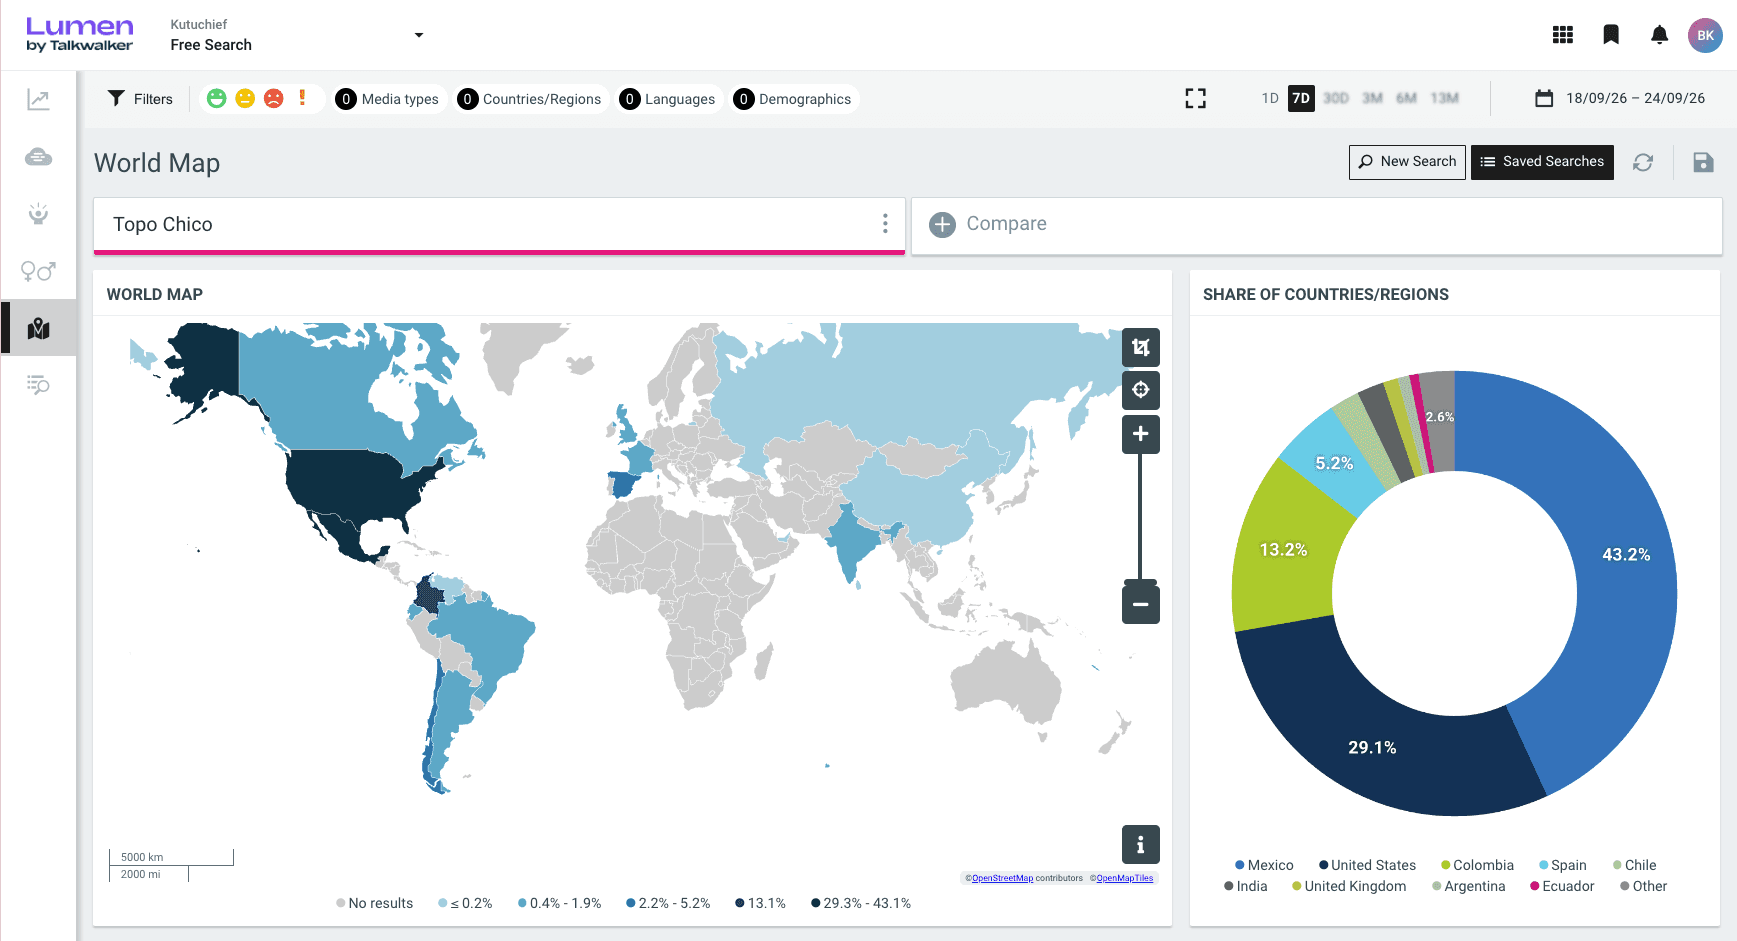The height and width of the screenshot is (941, 1737).
Task: Open the BK user avatar menu
Action: (1705, 35)
